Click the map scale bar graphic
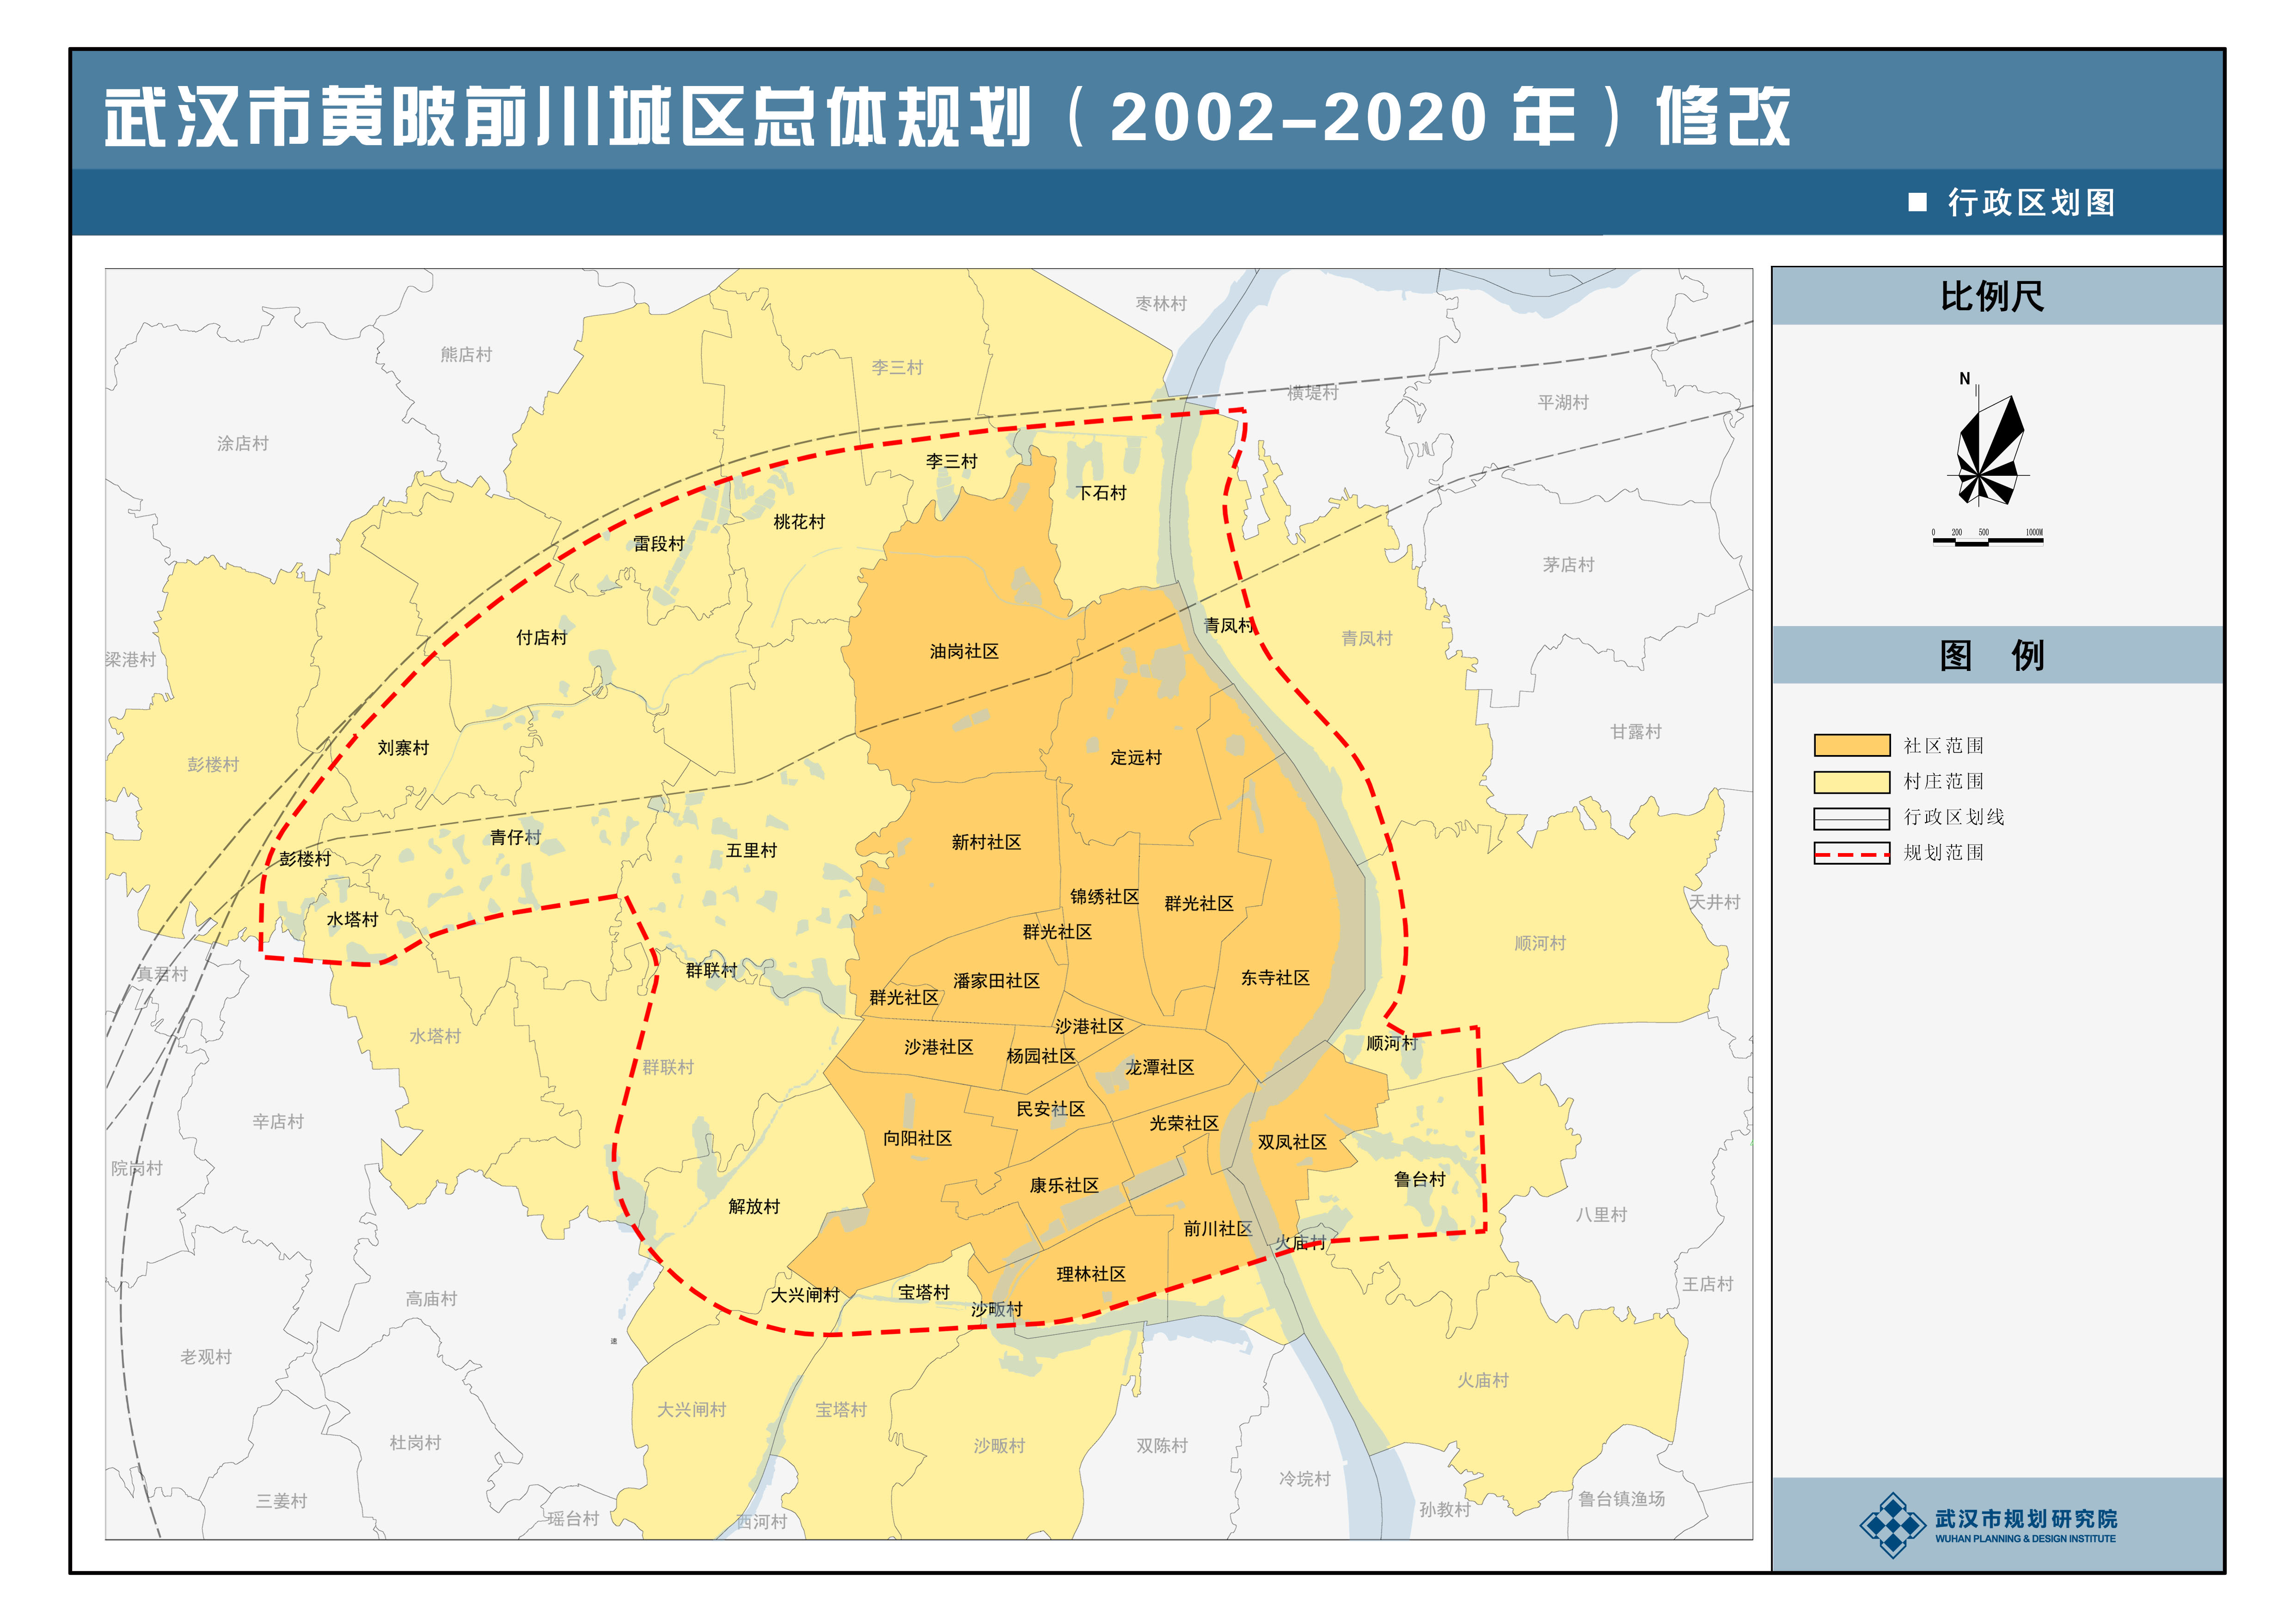This screenshot has height=1622, width=2296. [x=1987, y=539]
